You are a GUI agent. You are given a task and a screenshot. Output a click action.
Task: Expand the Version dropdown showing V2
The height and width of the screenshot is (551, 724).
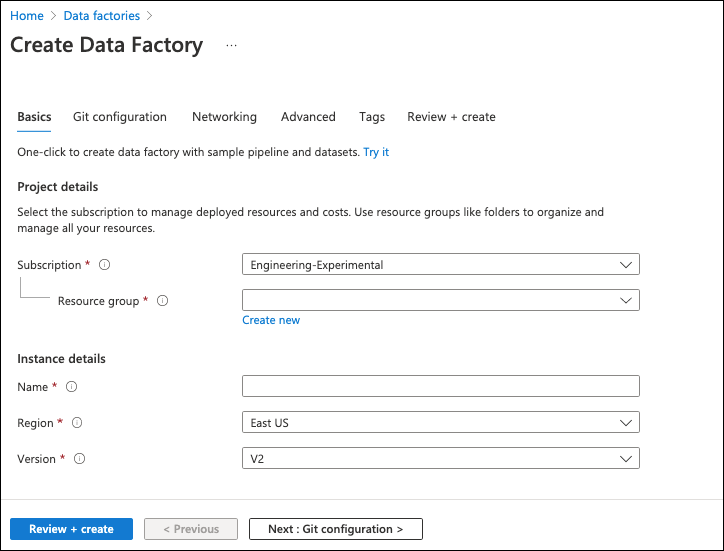pos(440,458)
